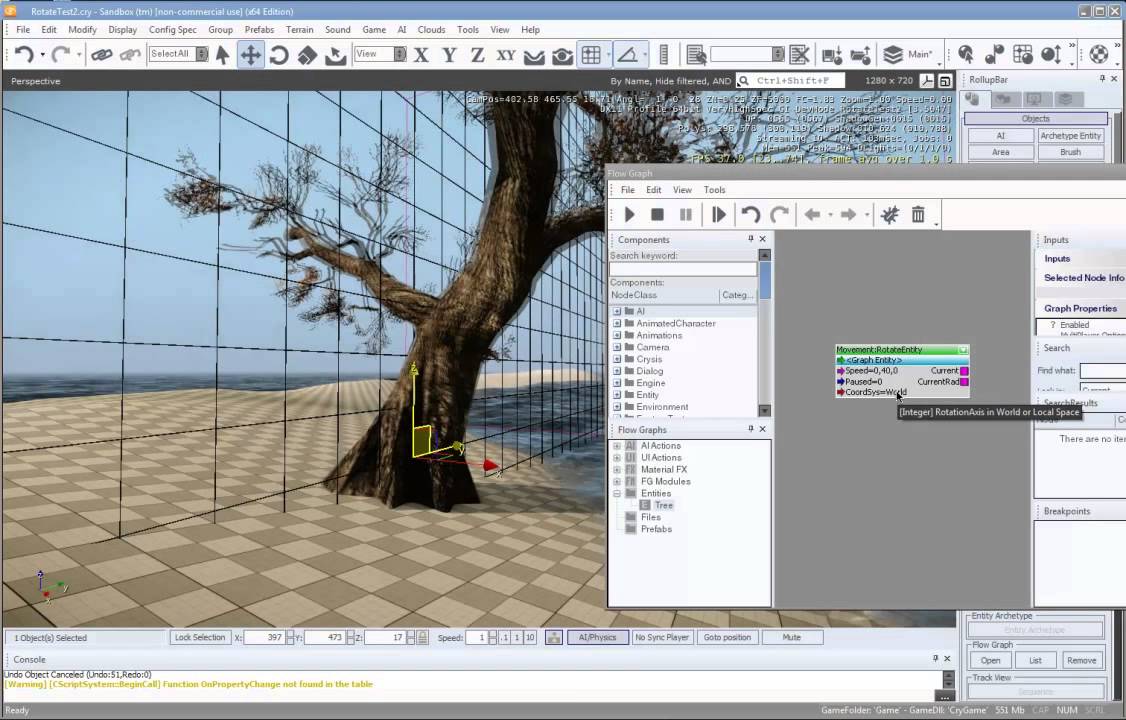
Task: Click the Play button in Flow Graph toolbar
Action: click(x=630, y=215)
